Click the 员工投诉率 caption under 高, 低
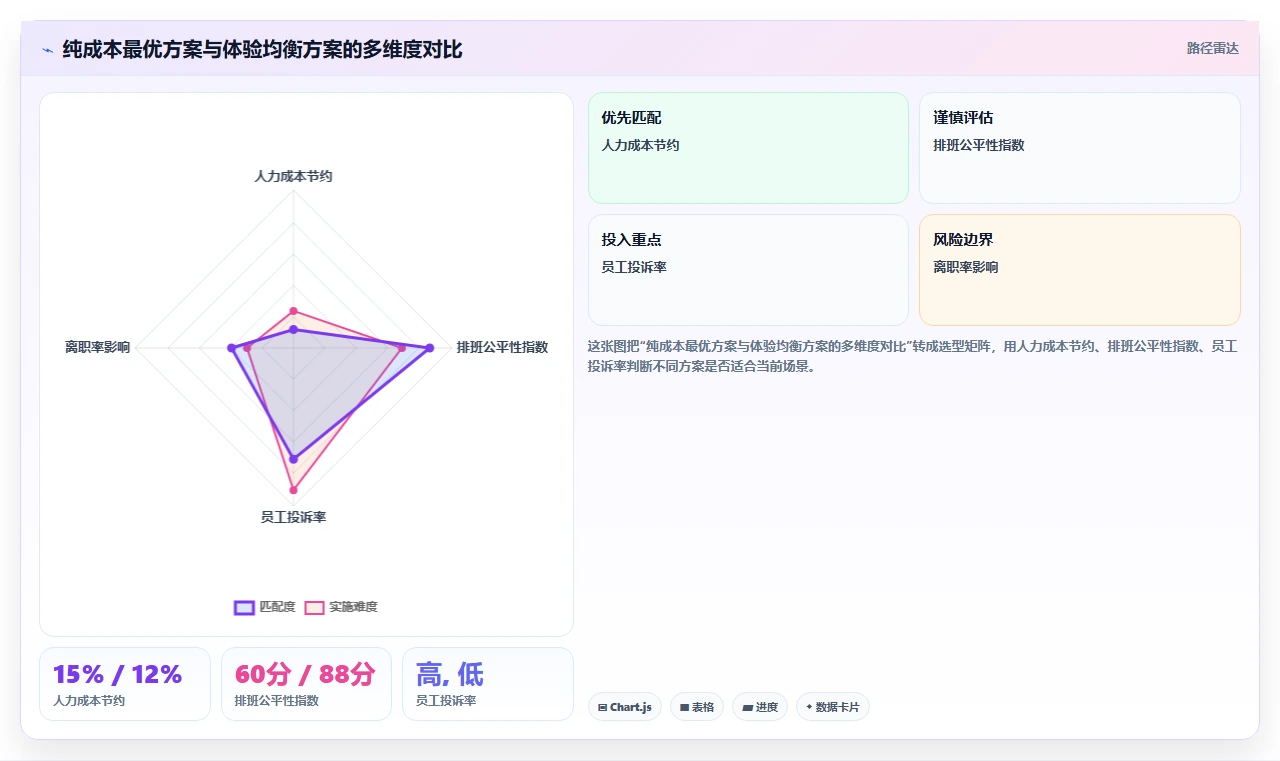Viewport: 1280px width, 761px height. pyautogui.click(x=446, y=701)
